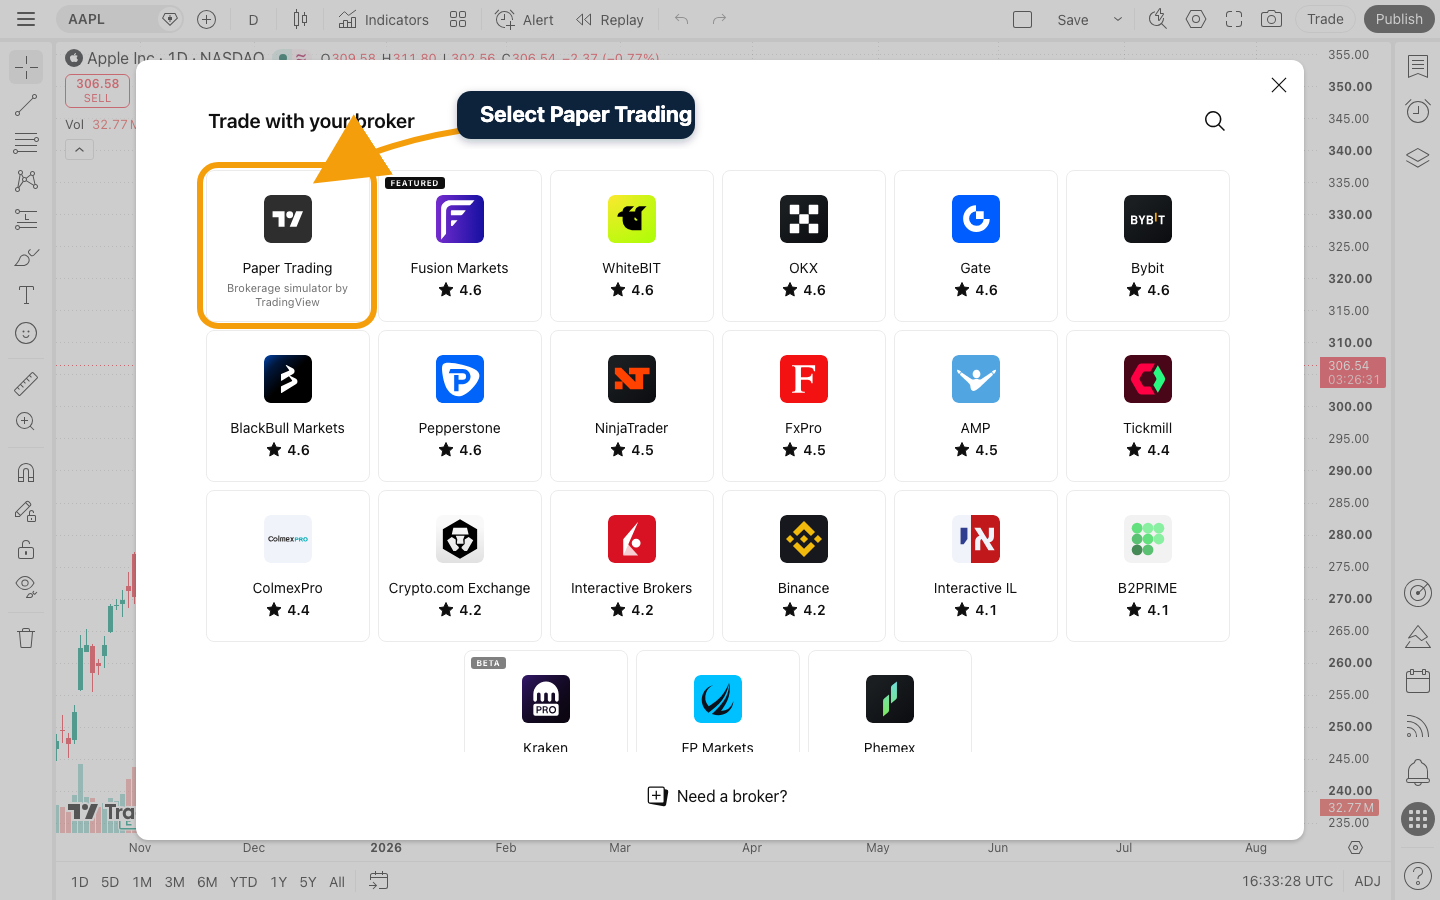The height and width of the screenshot is (900, 1440).
Task: Open the candlestick chart type menu
Action: pyautogui.click(x=300, y=19)
